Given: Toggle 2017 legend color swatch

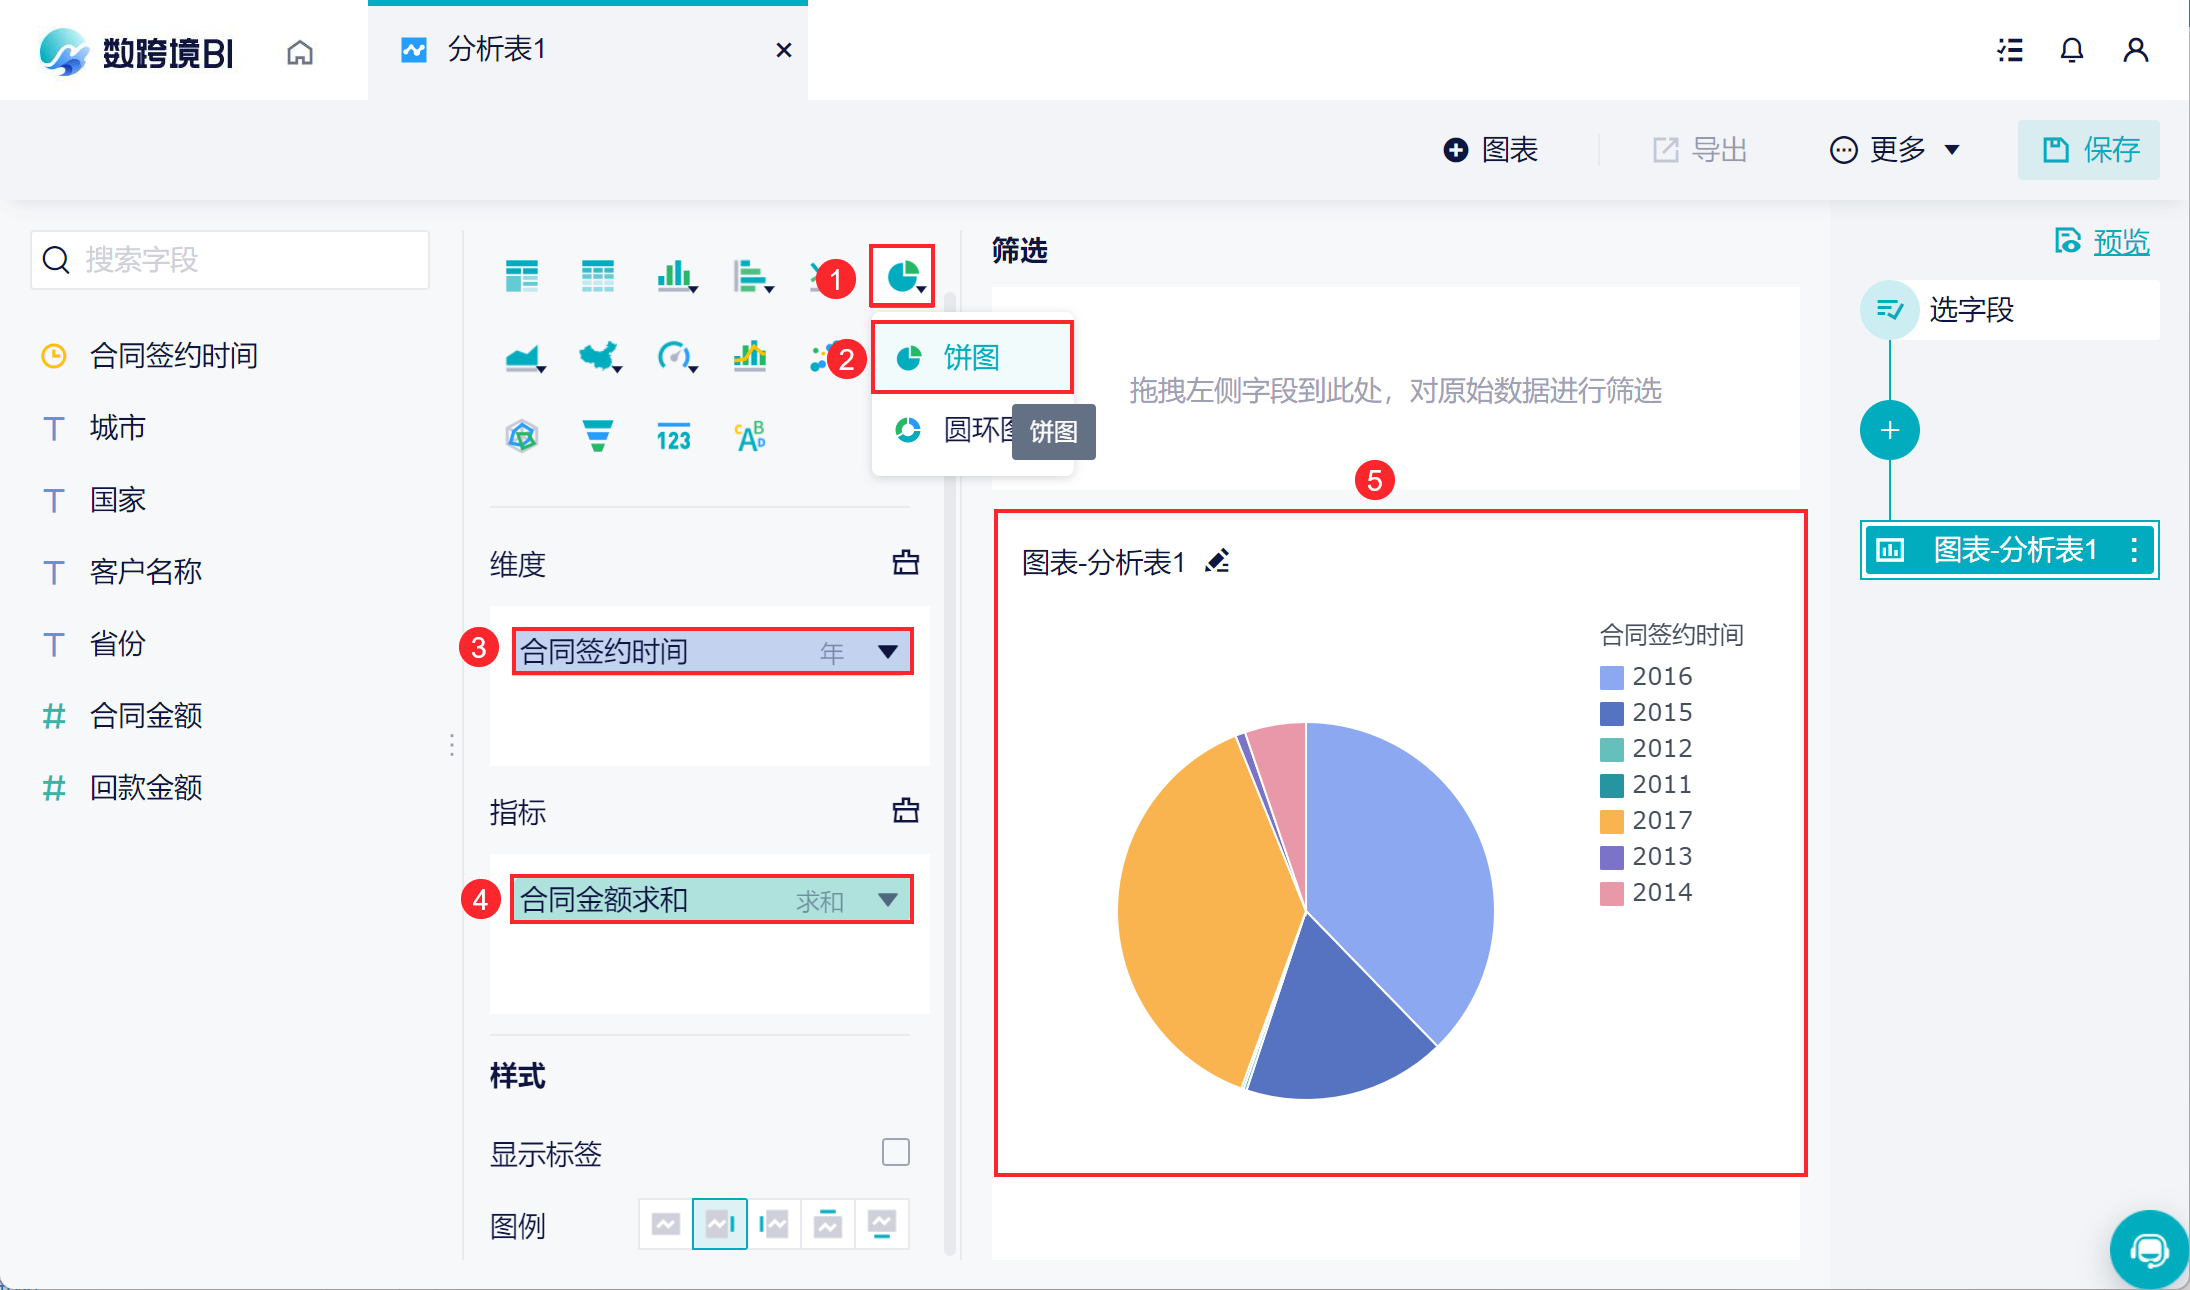Looking at the screenshot, I should pos(1611,822).
